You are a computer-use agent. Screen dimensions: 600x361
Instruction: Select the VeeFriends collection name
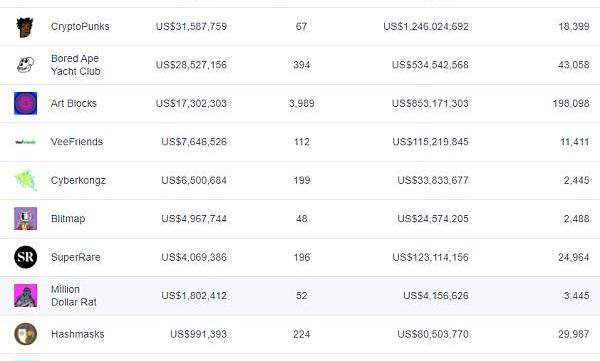pos(77,142)
